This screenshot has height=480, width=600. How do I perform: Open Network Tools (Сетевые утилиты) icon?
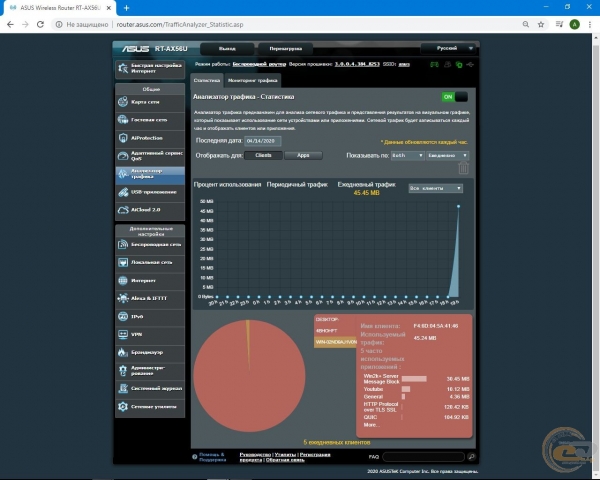point(123,407)
